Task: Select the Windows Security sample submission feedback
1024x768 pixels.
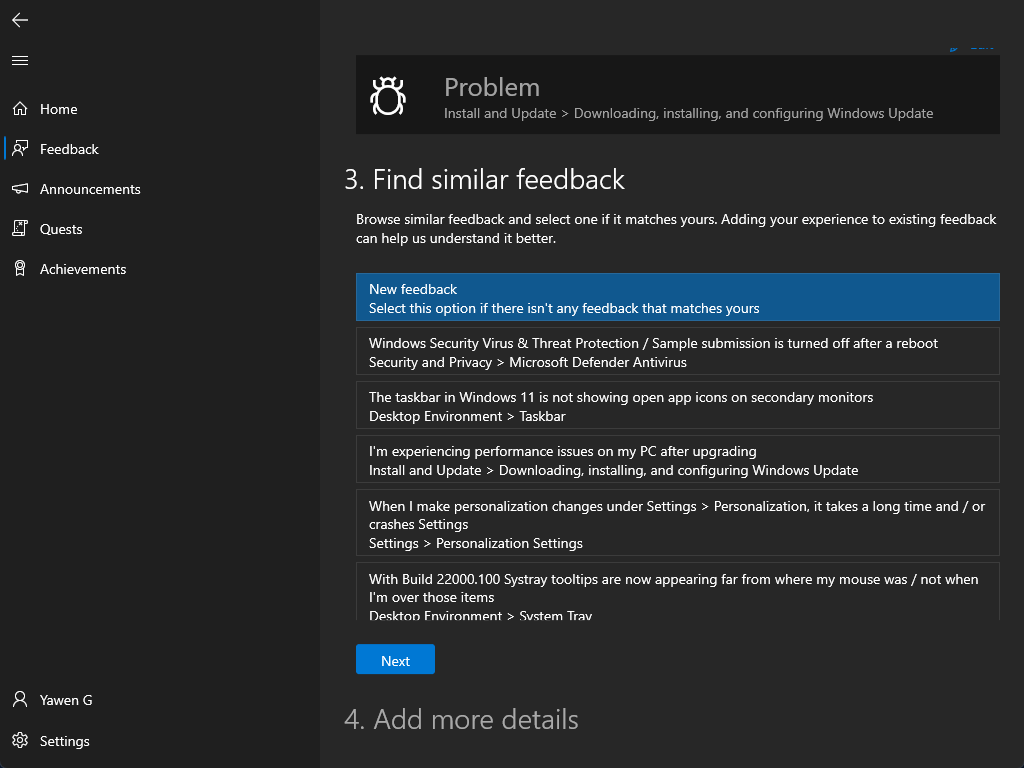Action: pos(677,352)
